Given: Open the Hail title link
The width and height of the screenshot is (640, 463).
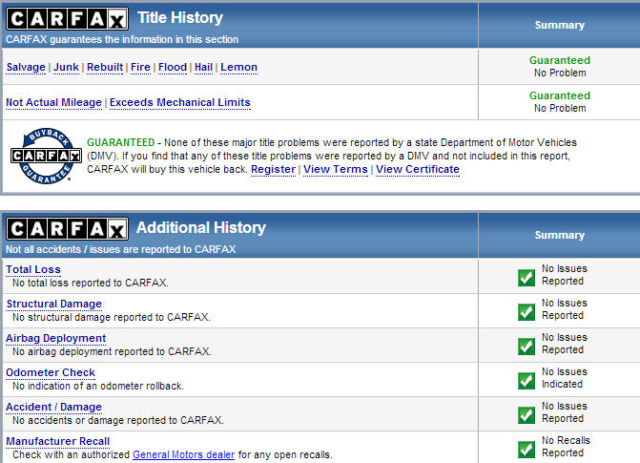Looking at the screenshot, I should (204, 67).
